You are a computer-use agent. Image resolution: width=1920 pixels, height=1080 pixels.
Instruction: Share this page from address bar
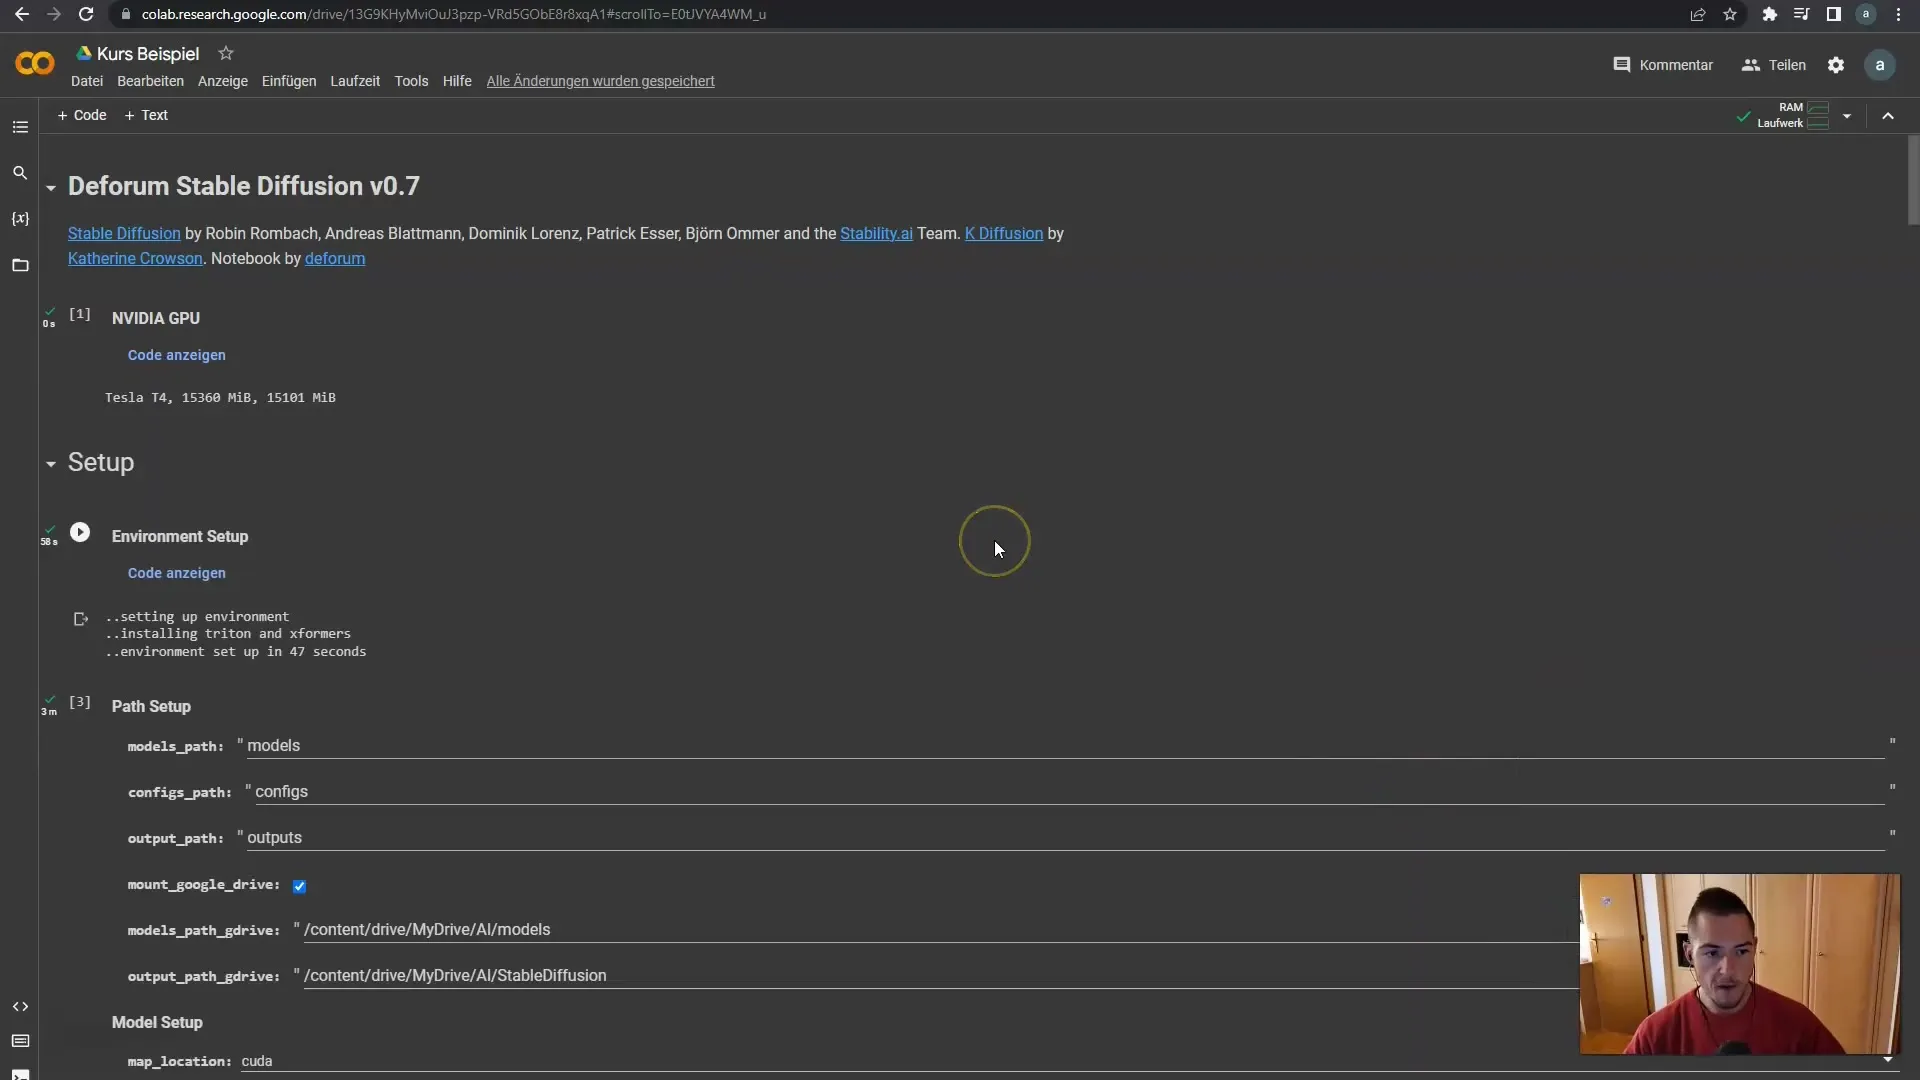[1698, 14]
